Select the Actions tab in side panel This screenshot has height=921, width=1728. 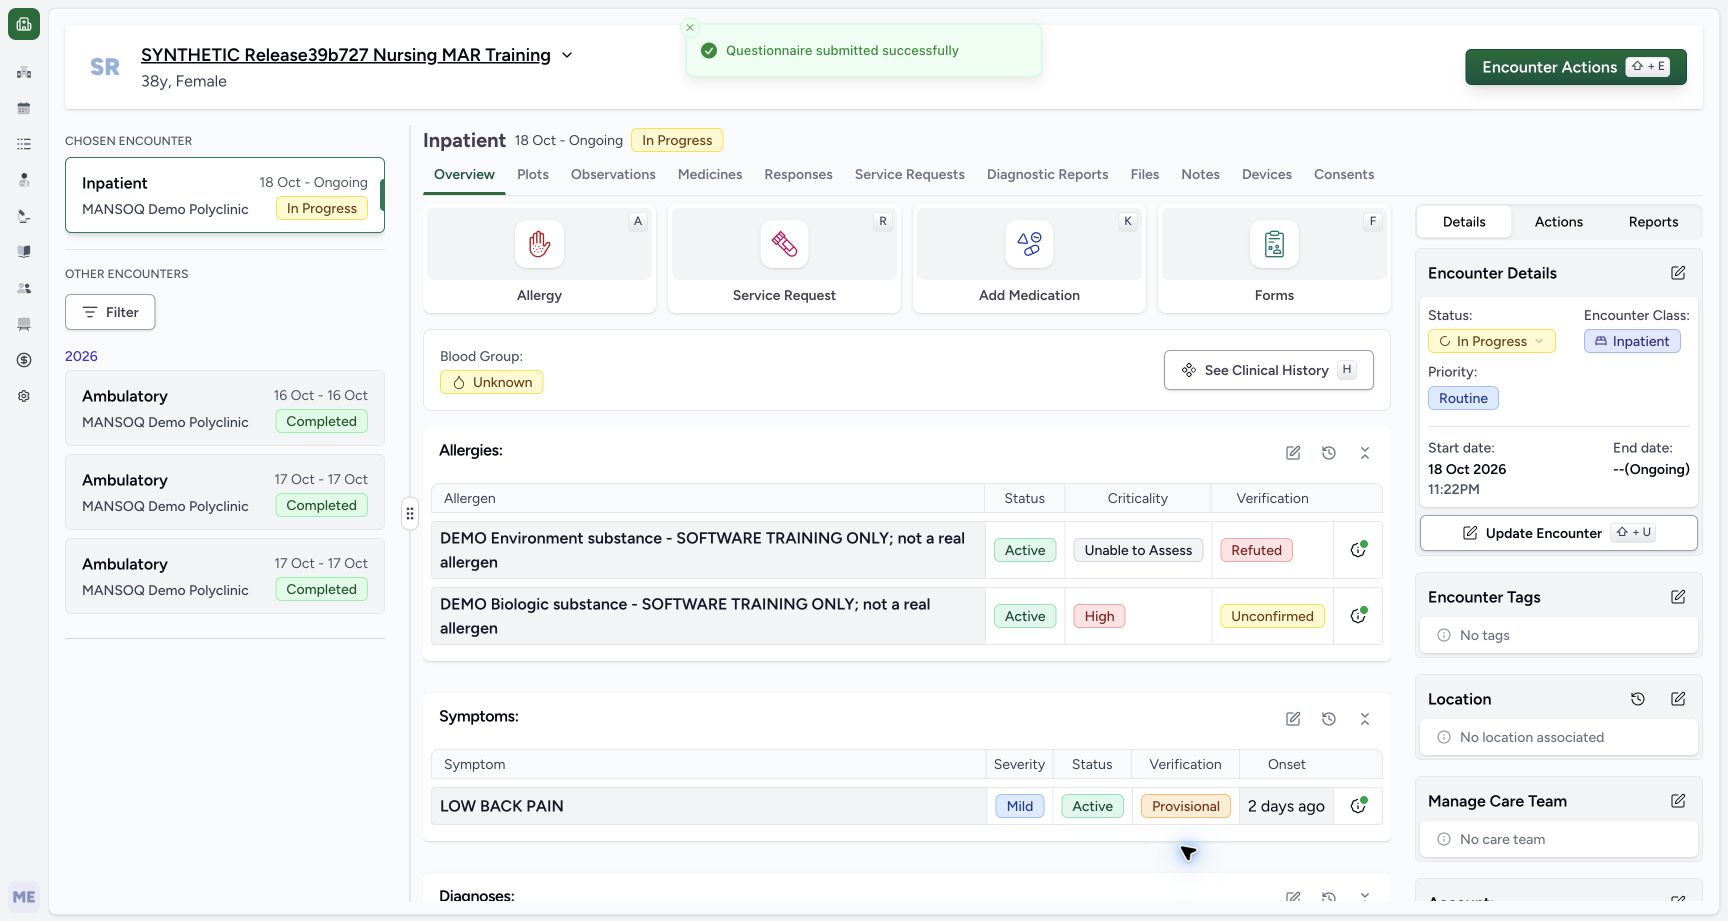(1558, 222)
